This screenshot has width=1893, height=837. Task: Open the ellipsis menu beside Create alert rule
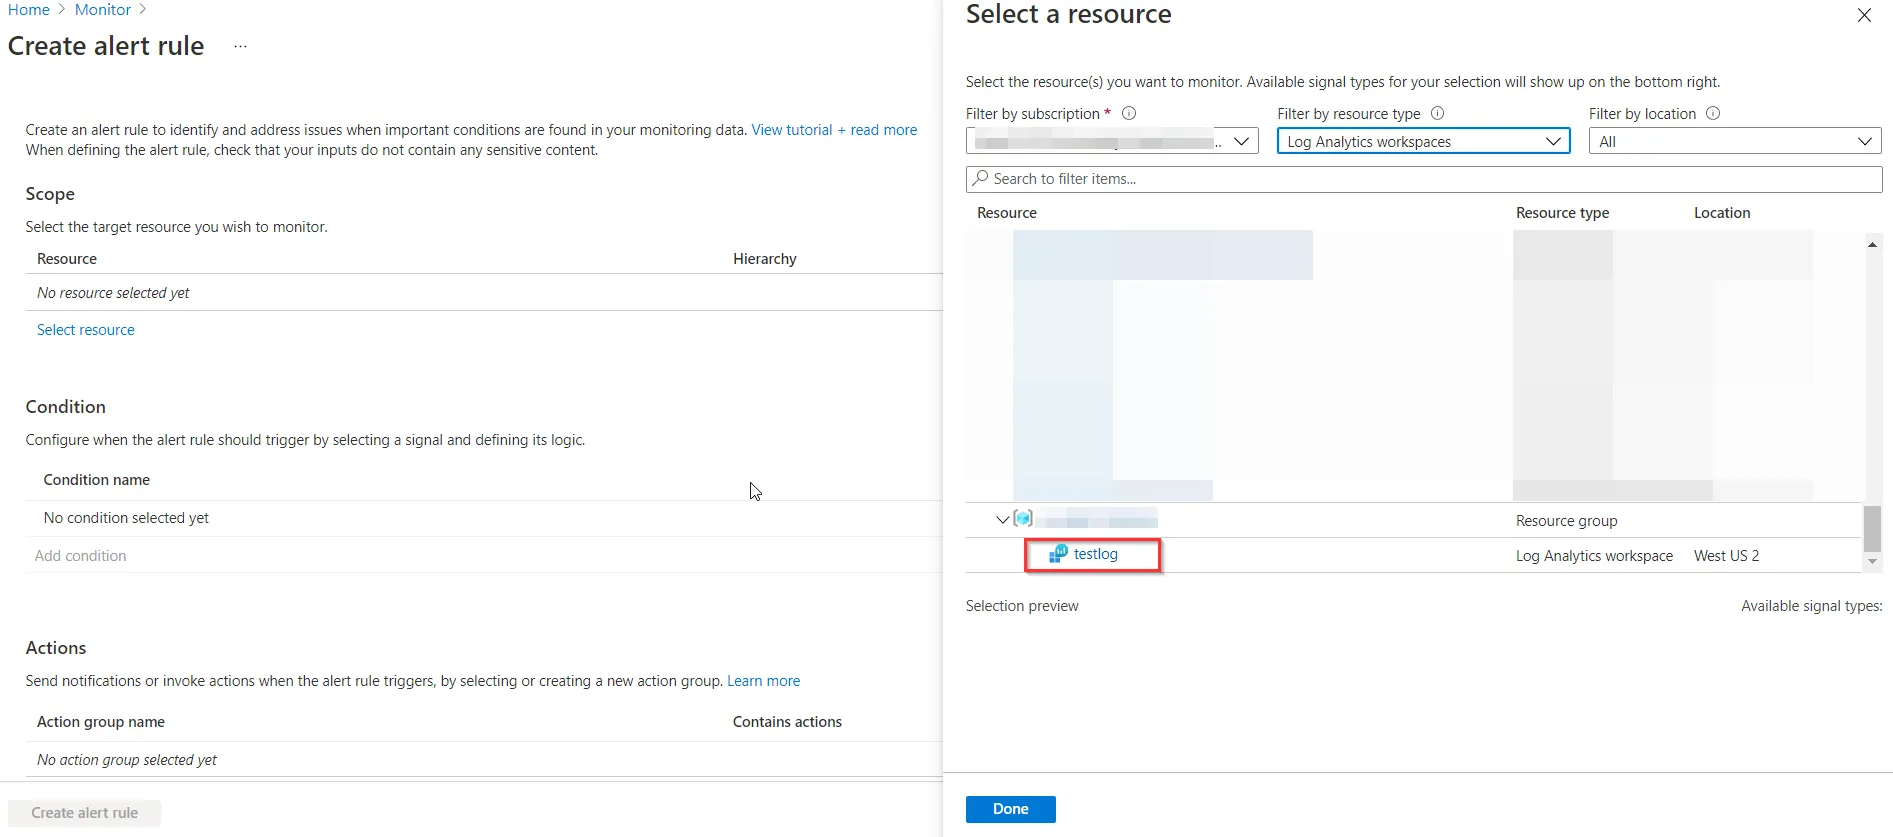240,47
